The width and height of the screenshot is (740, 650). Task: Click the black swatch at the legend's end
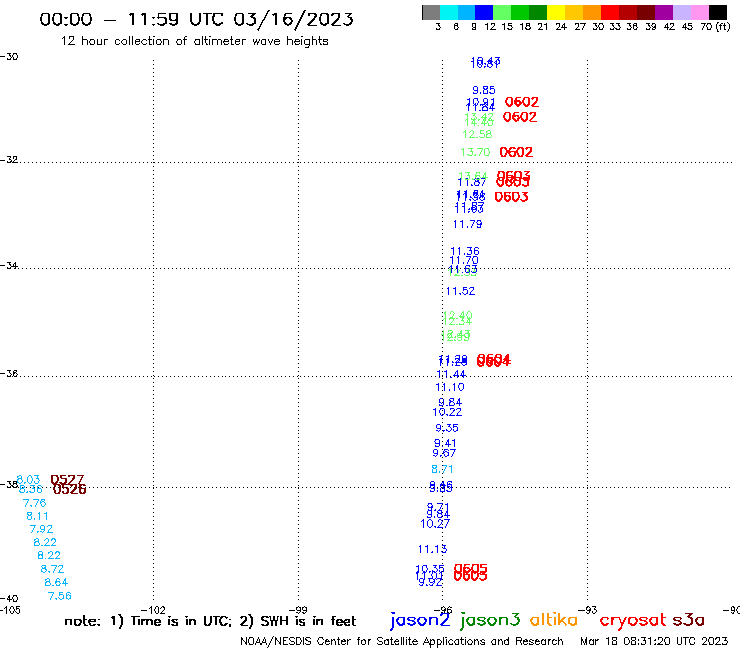(x=718, y=12)
